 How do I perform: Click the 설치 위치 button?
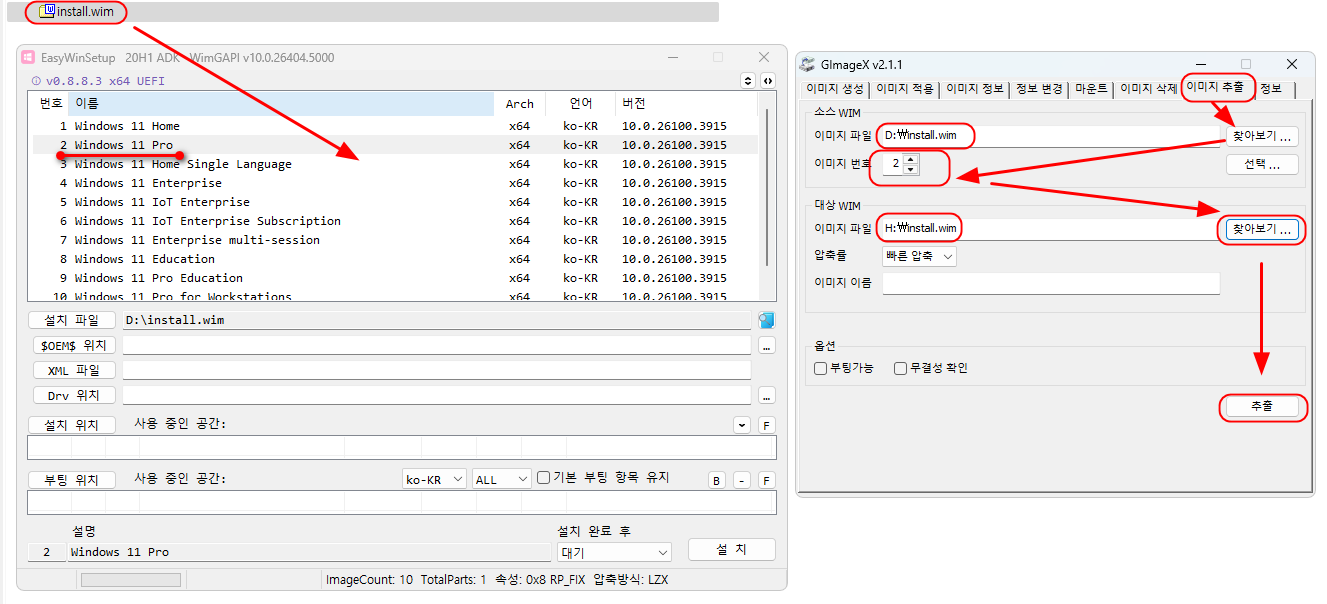(72, 425)
